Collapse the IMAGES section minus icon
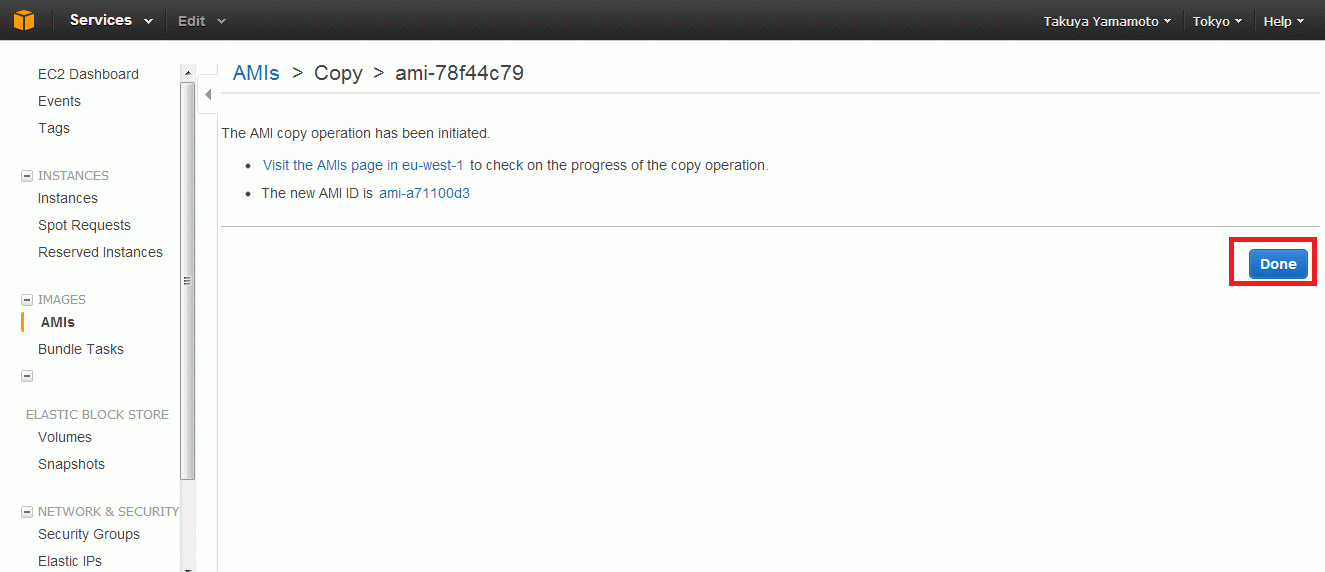1325x572 pixels. coord(27,300)
